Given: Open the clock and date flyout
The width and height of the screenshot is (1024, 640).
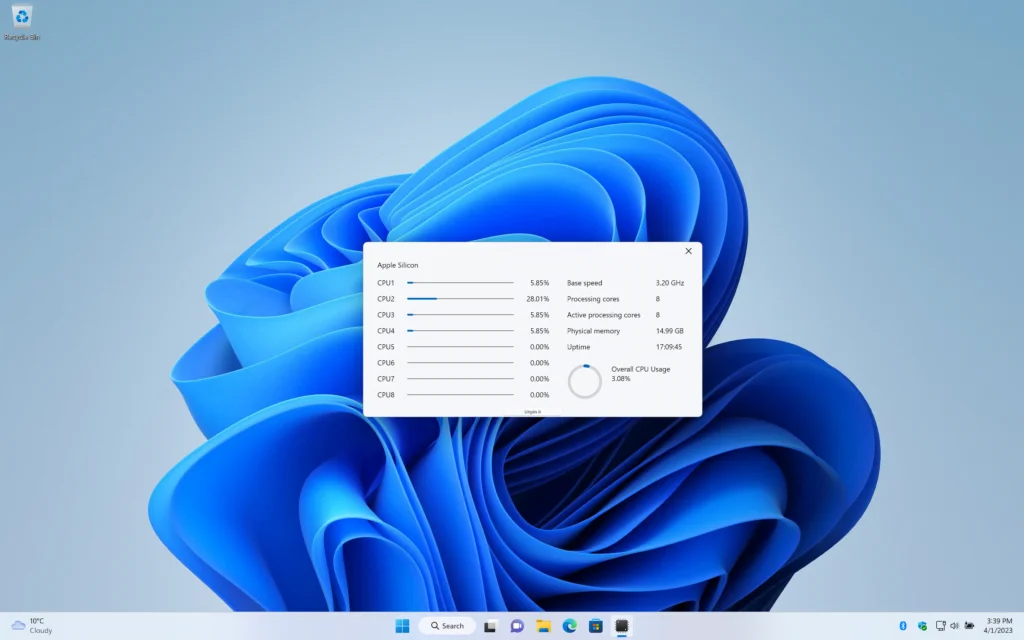Looking at the screenshot, I should point(999,626).
